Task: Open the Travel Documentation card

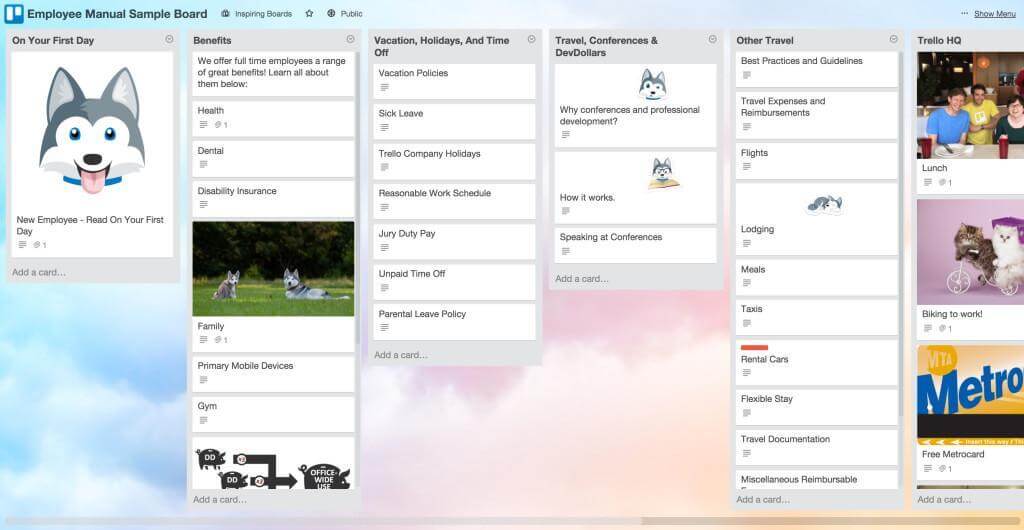Action: [816, 447]
